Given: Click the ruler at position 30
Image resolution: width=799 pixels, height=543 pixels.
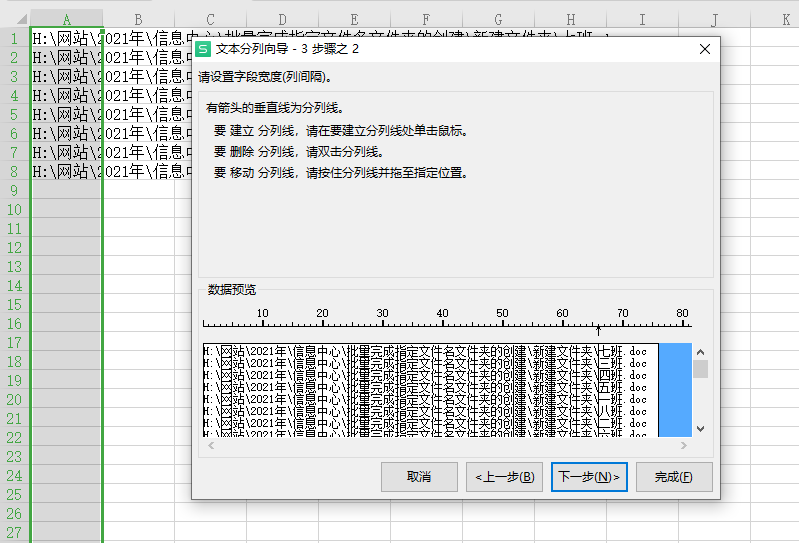Looking at the screenshot, I should tap(382, 322).
